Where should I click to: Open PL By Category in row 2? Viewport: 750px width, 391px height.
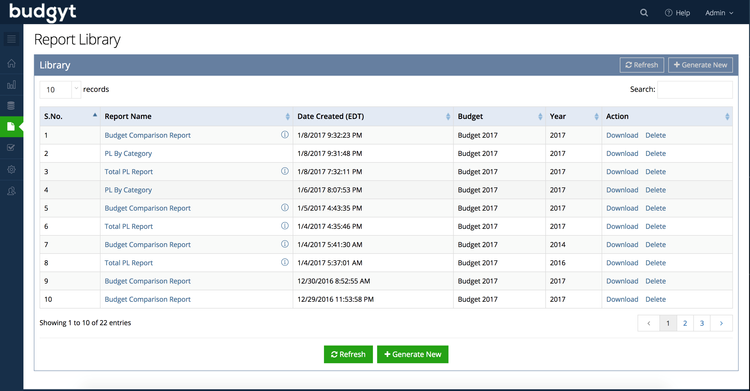point(128,154)
